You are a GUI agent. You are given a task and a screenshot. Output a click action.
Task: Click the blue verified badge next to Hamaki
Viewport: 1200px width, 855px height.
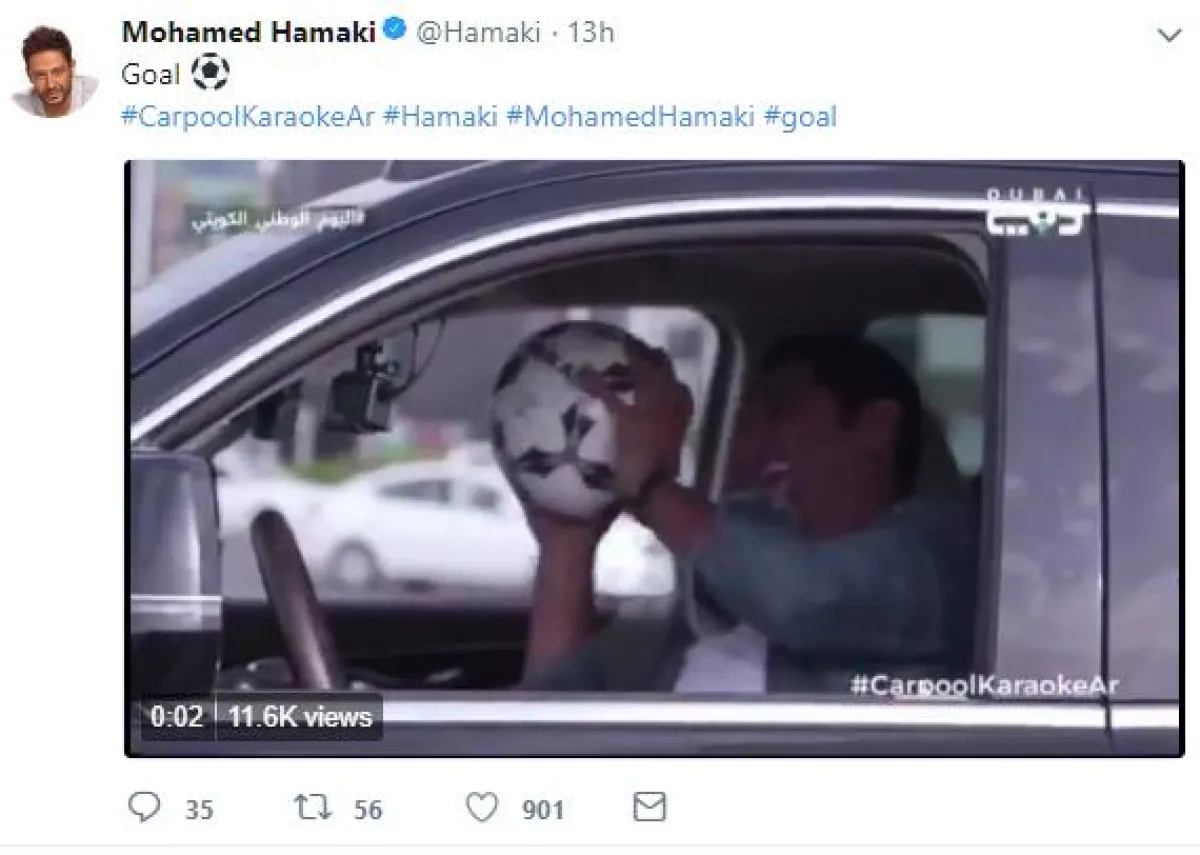point(394,32)
